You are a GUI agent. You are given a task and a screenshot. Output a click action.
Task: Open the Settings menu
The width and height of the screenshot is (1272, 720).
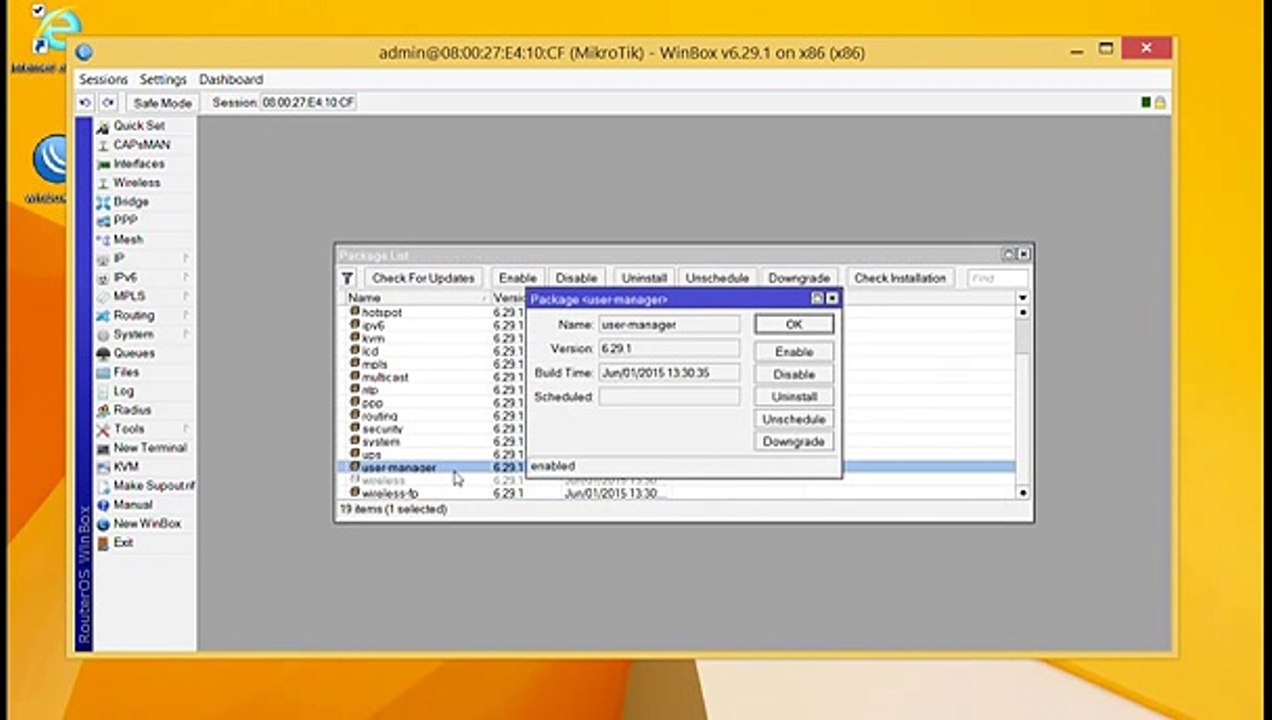163,79
